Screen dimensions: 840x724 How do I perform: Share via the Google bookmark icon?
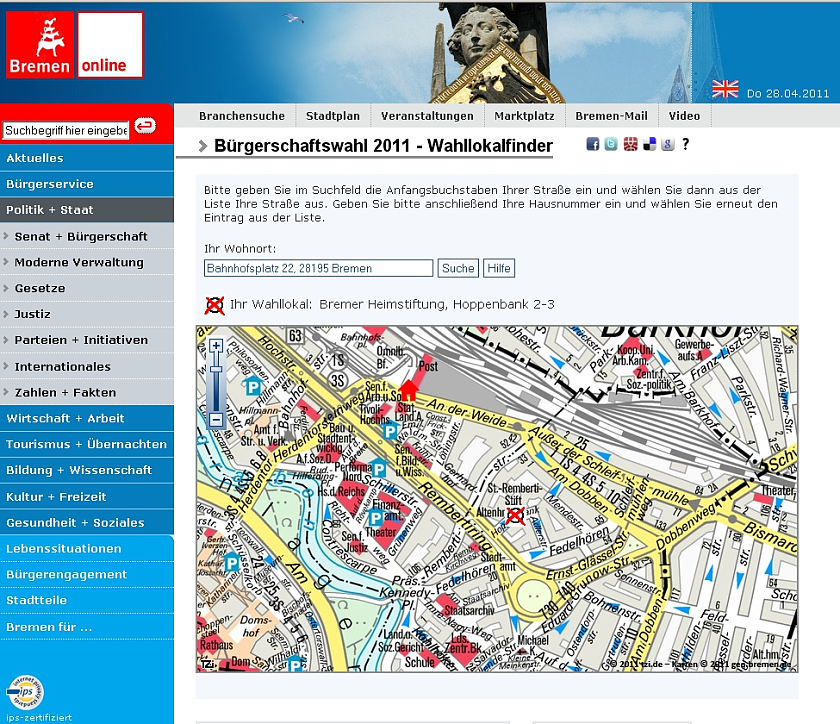666,145
